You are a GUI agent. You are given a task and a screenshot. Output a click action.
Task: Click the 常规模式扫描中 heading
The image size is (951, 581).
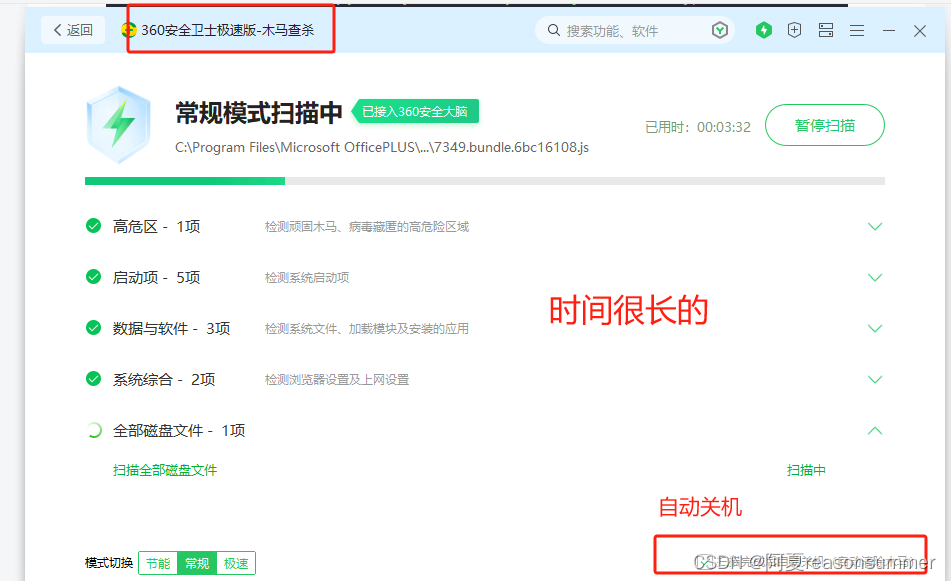(259, 113)
